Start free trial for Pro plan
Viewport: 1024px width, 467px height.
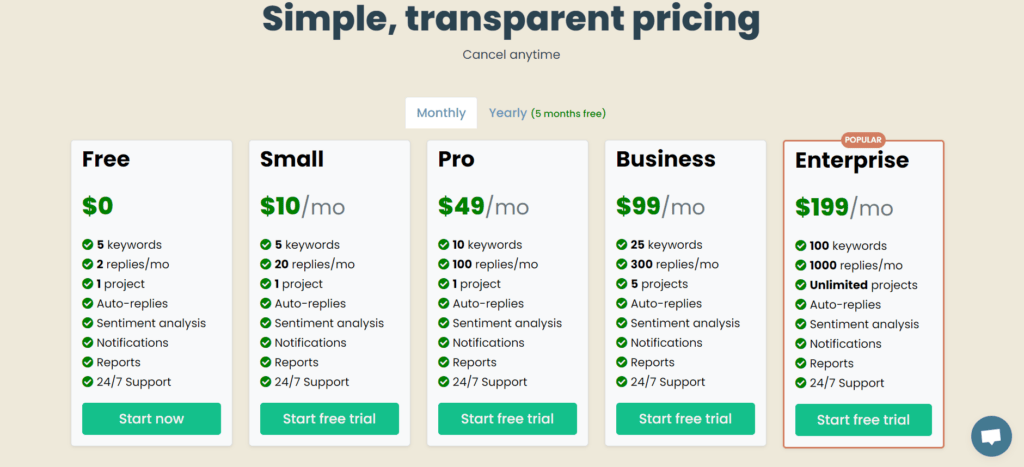click(507, 419)
